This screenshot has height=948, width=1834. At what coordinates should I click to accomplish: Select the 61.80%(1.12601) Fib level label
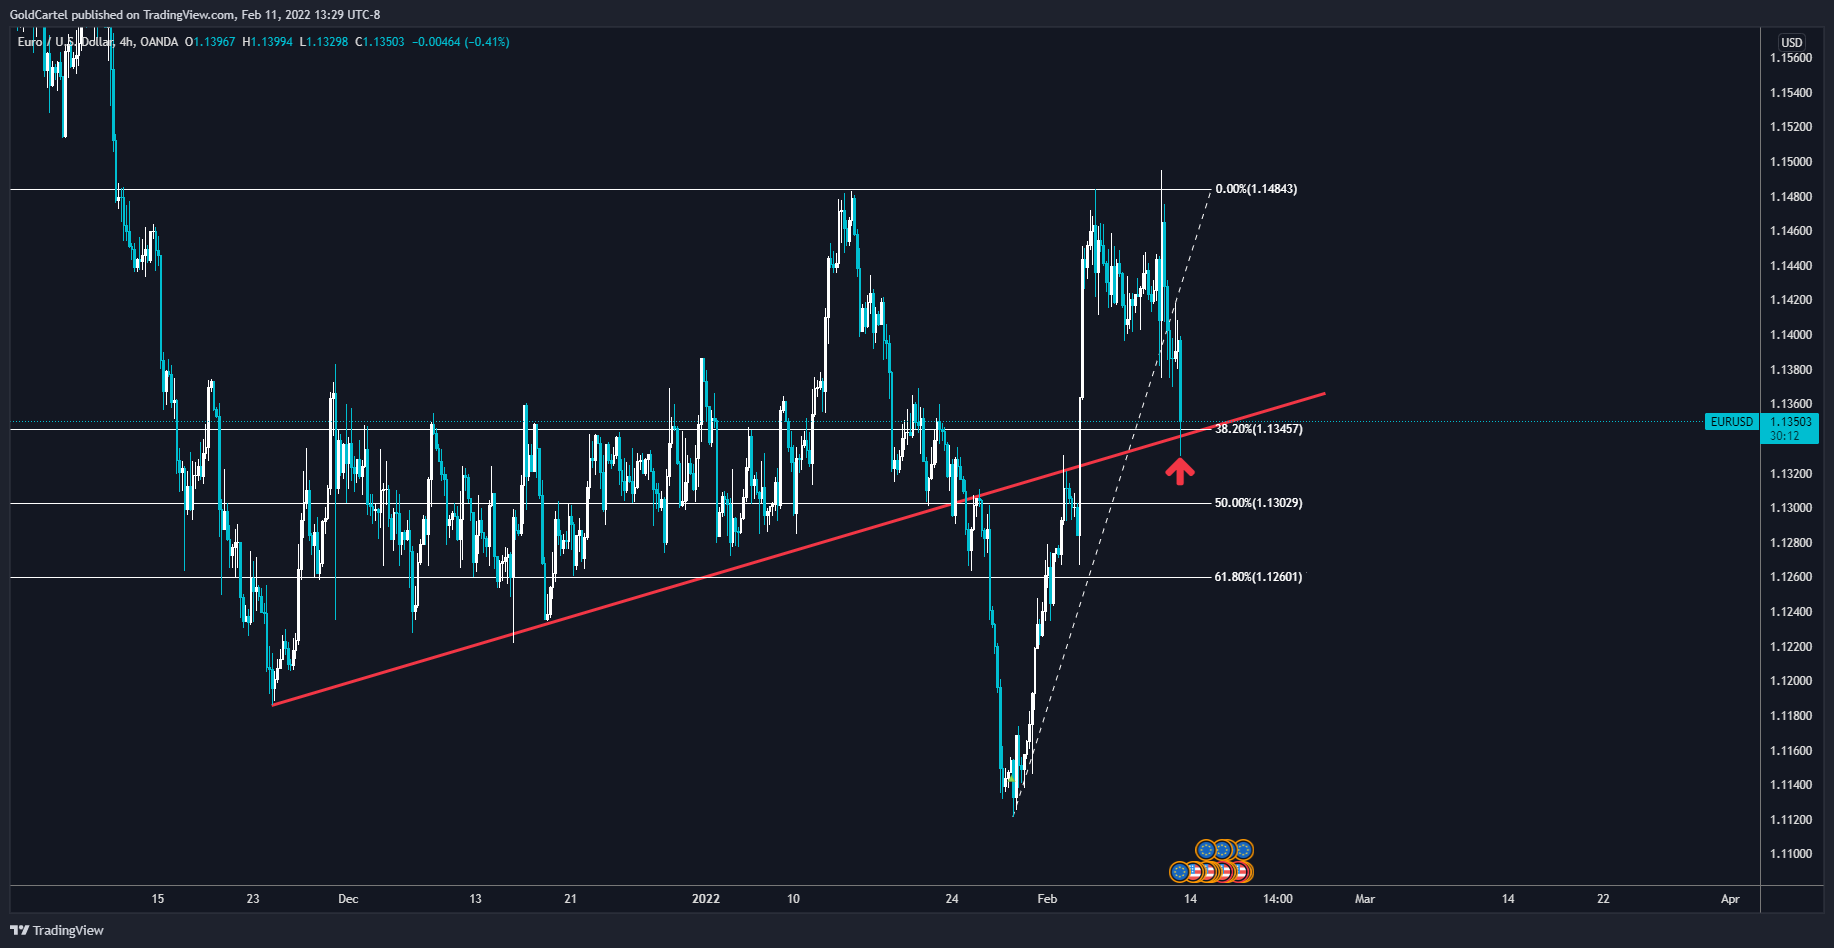point(1258,577)
